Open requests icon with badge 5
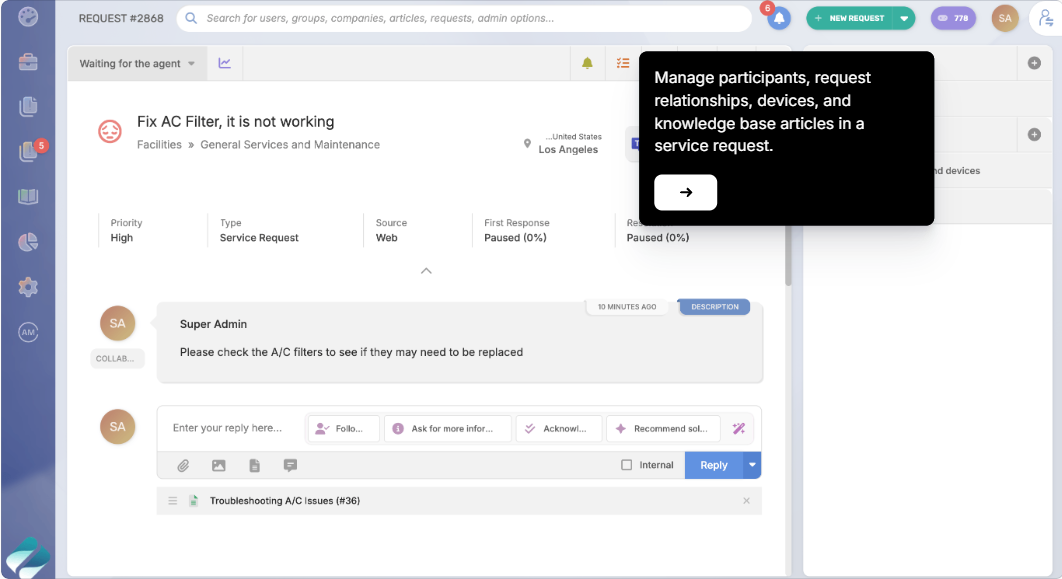The height and width of the screenshot is (579, 1062). (28, 151)
